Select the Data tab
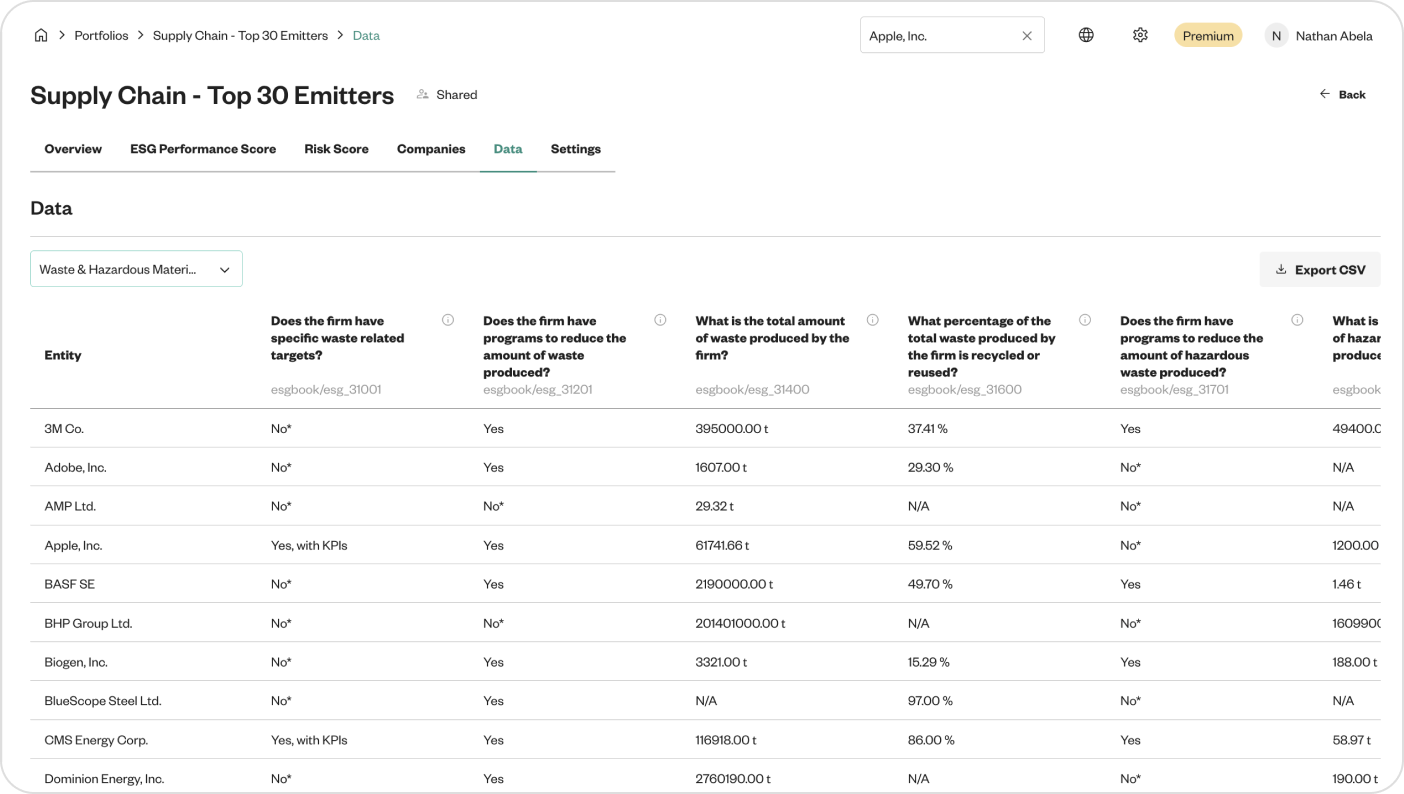Viewport: 1404px width, 794px height. [508, 149]
